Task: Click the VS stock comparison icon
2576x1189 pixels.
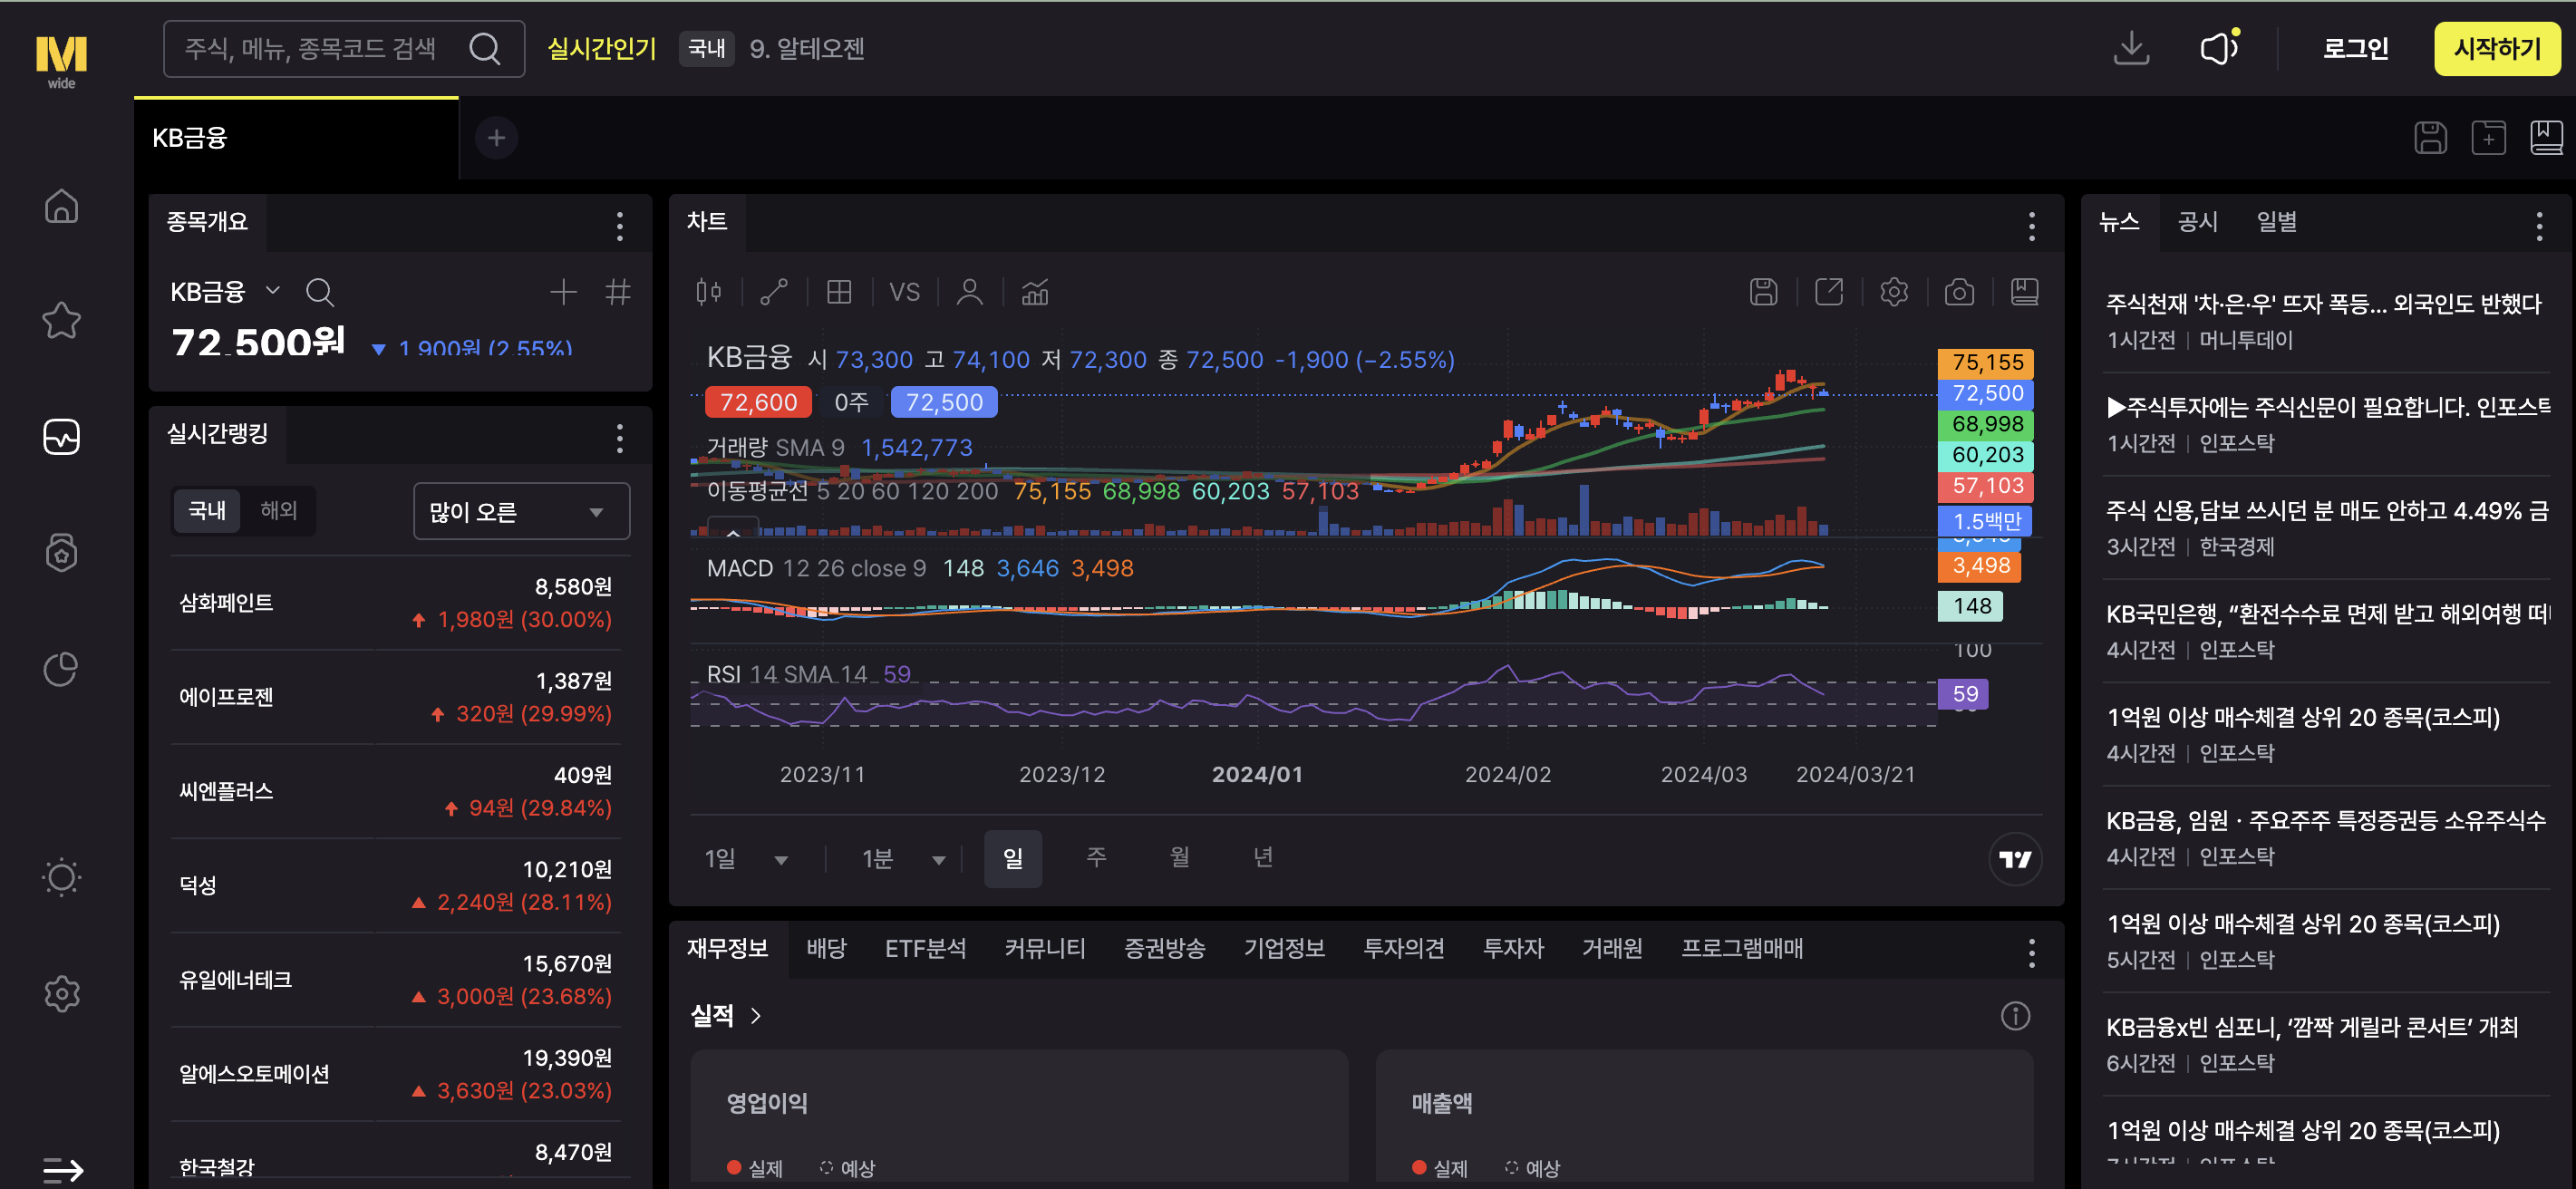Action: (905, 292)
